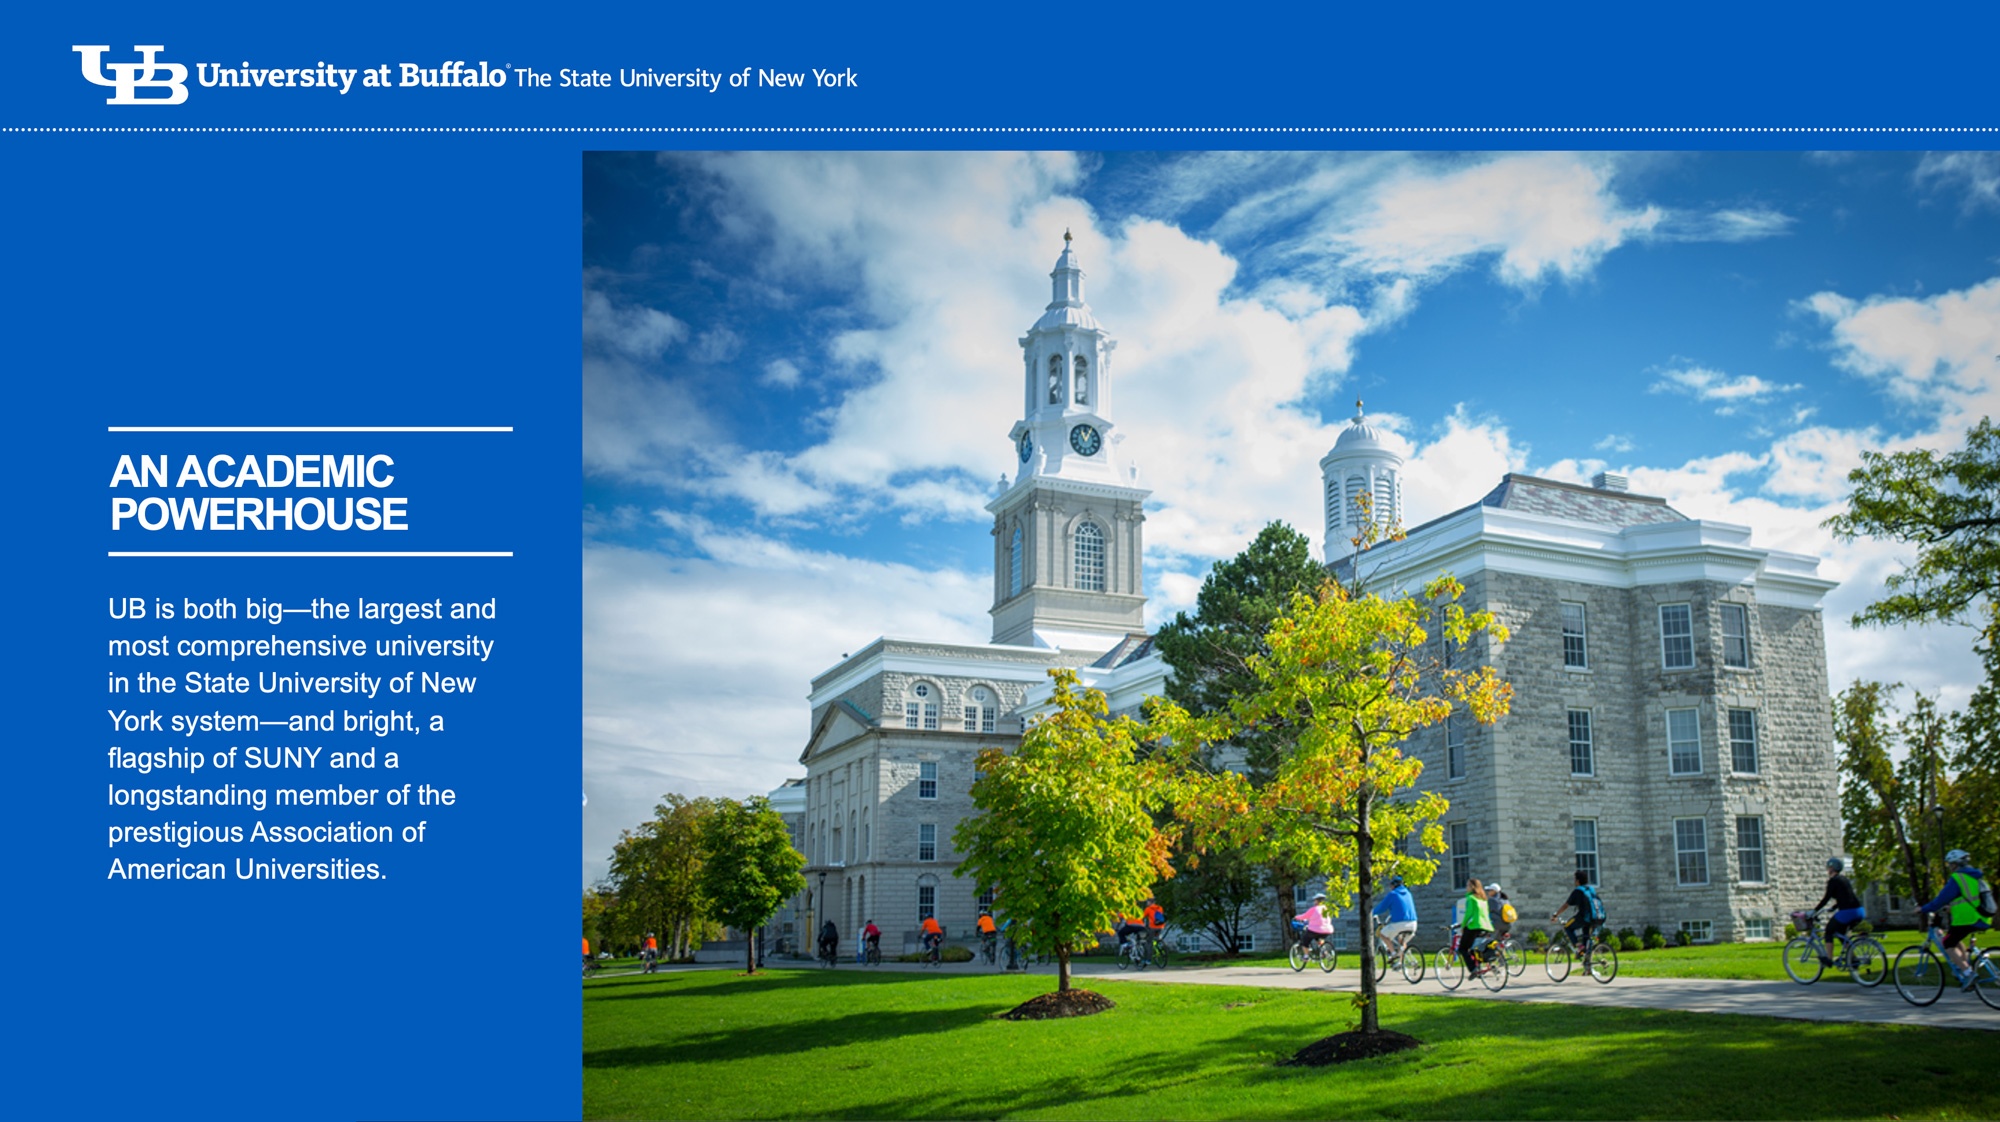This screenshot has width=2000, height=1122.
Task: Click the clock face on the tower
Action: (1084, 438)
